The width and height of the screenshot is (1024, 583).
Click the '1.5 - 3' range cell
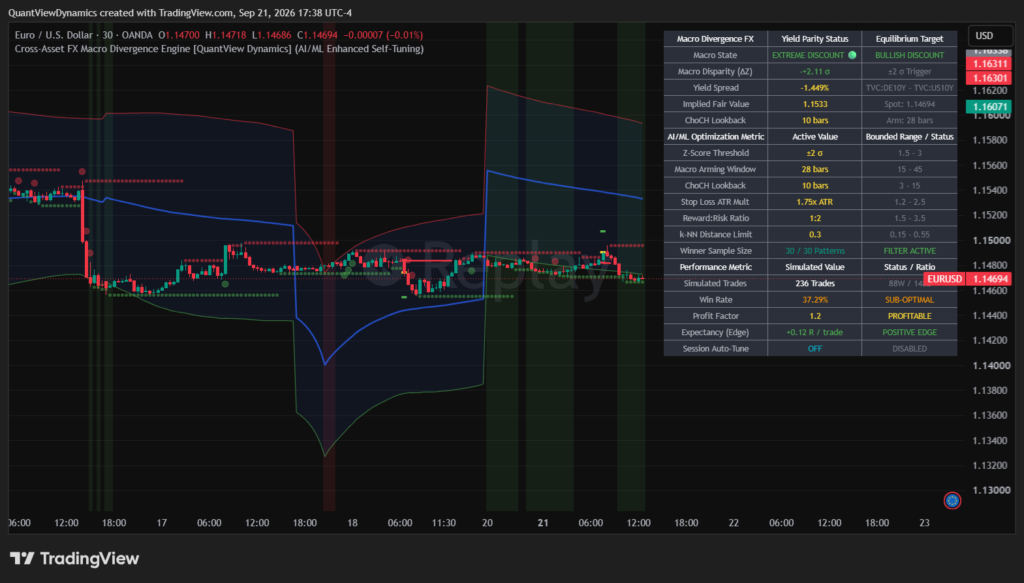(909, 153)
